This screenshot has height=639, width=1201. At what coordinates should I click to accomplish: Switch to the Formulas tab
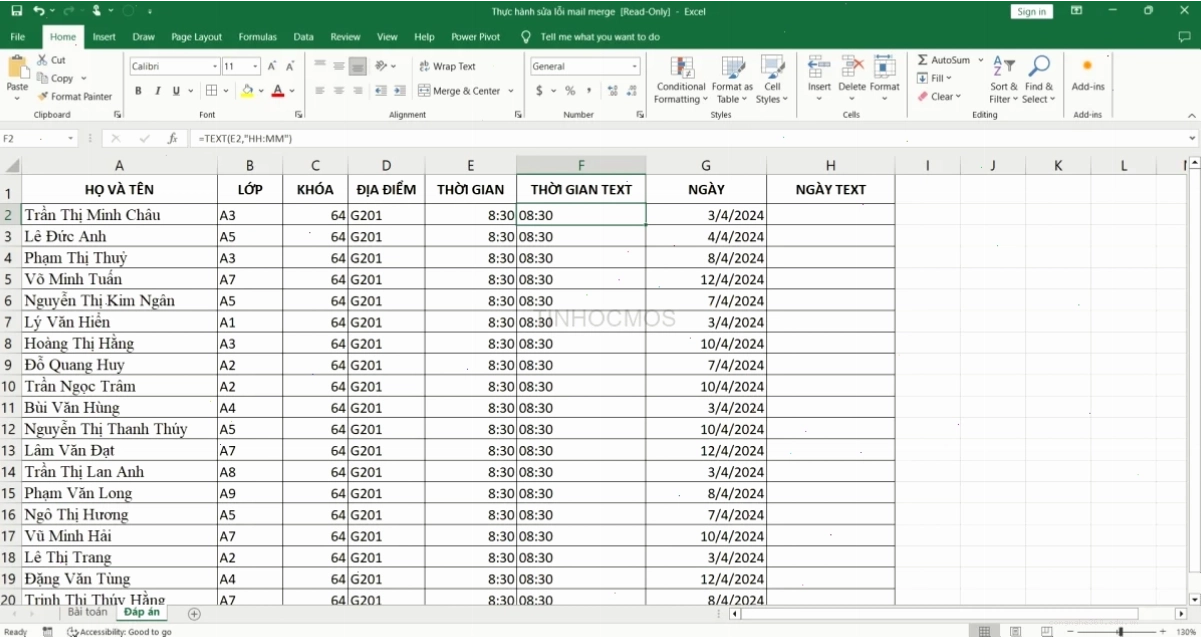coord(258,37)
